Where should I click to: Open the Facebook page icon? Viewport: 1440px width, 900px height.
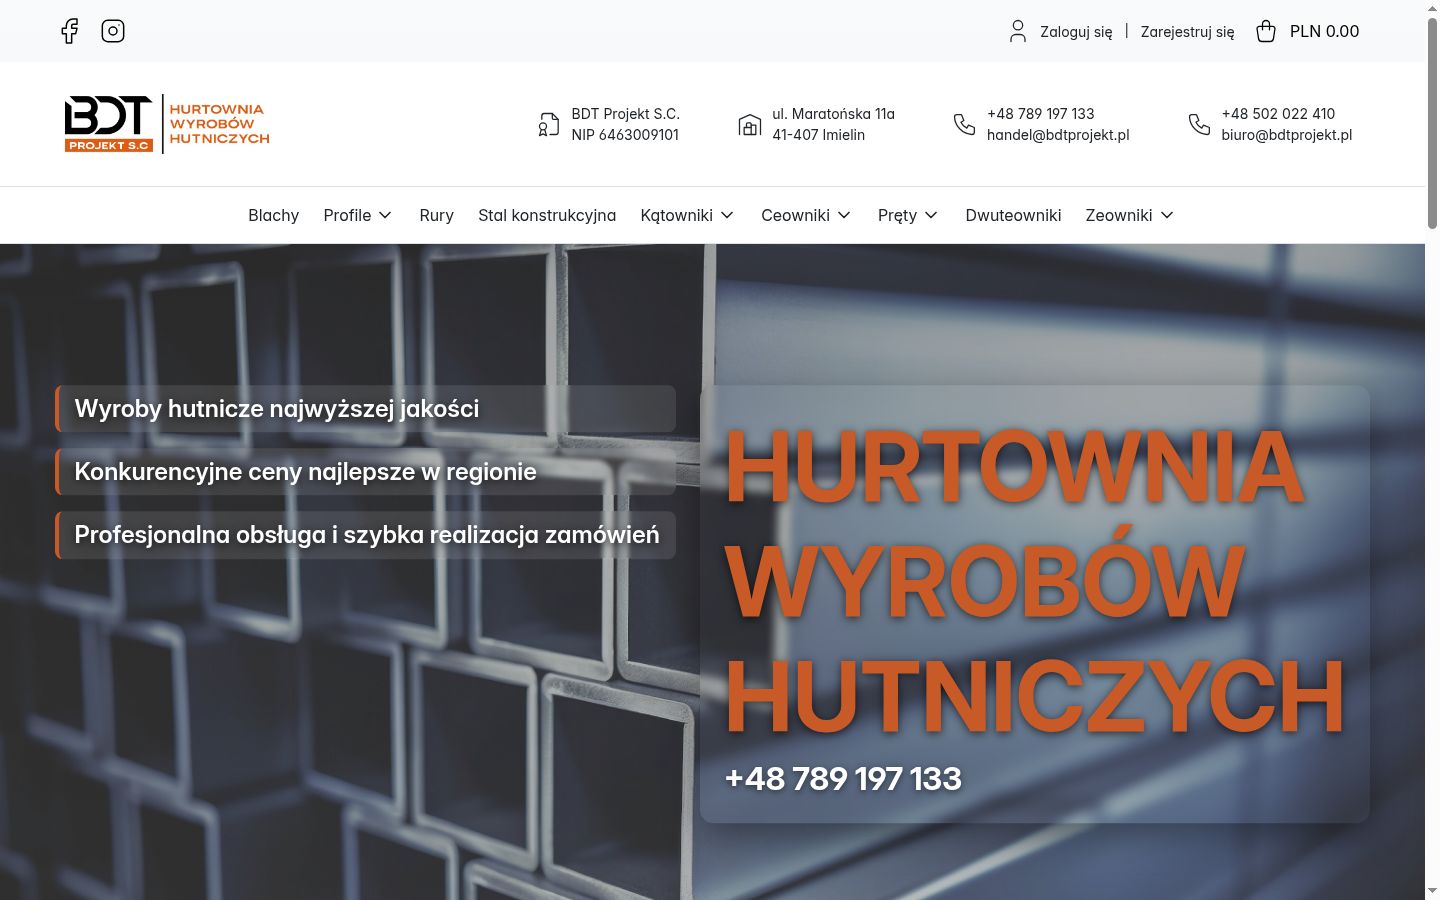point(69,31)
